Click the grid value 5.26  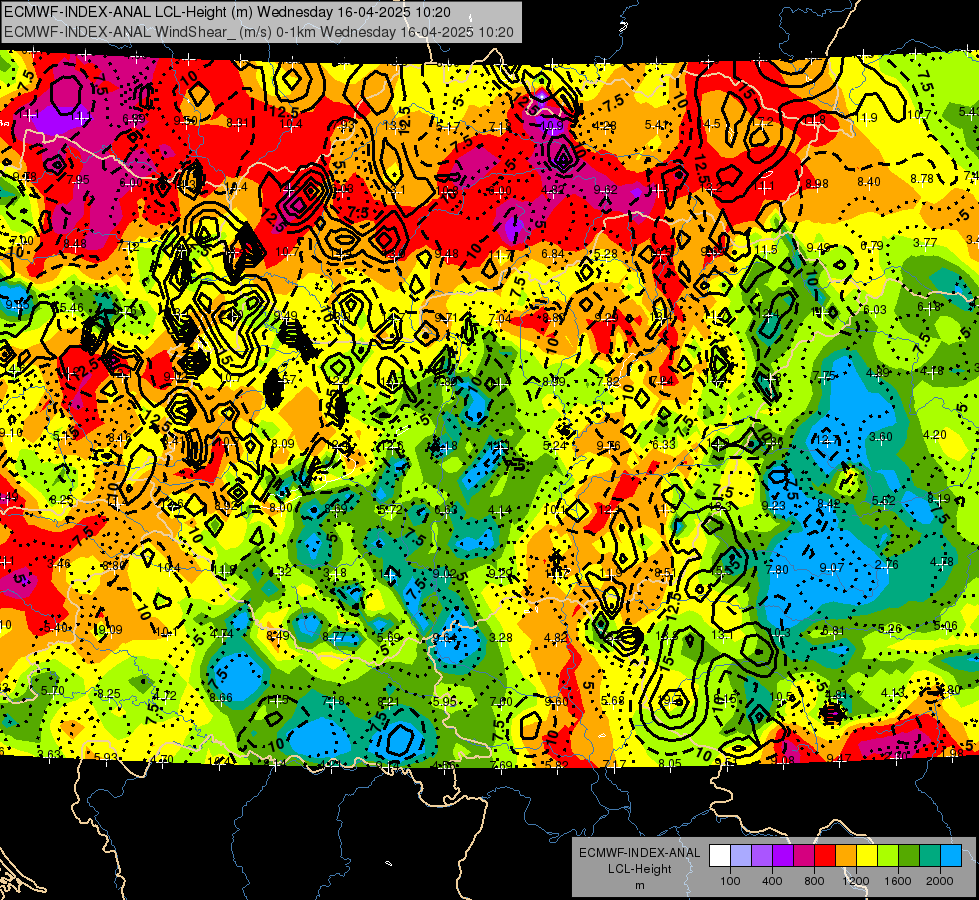point(890,628)
